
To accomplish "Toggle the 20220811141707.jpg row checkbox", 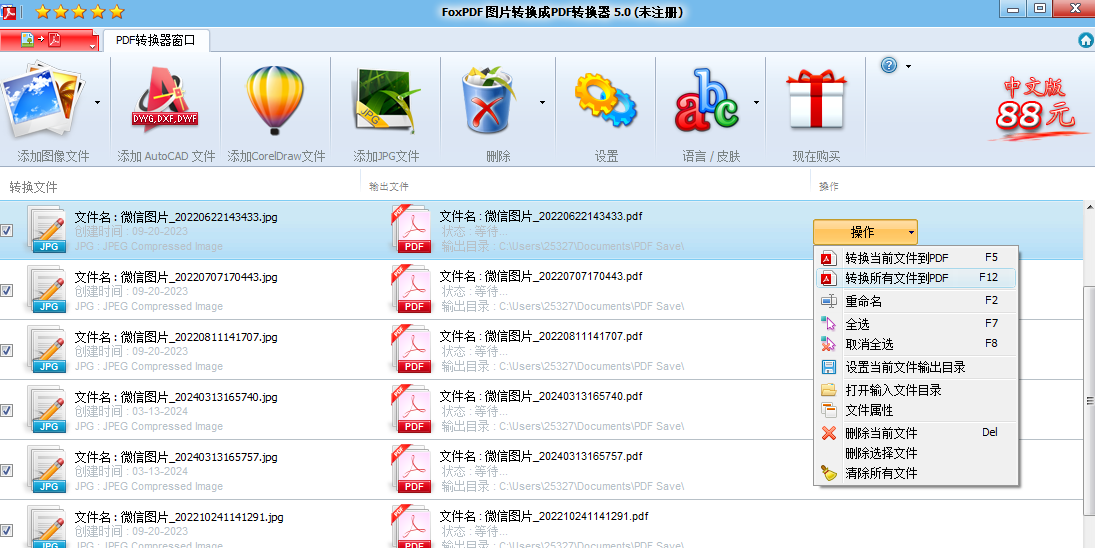I will point(7,350).
